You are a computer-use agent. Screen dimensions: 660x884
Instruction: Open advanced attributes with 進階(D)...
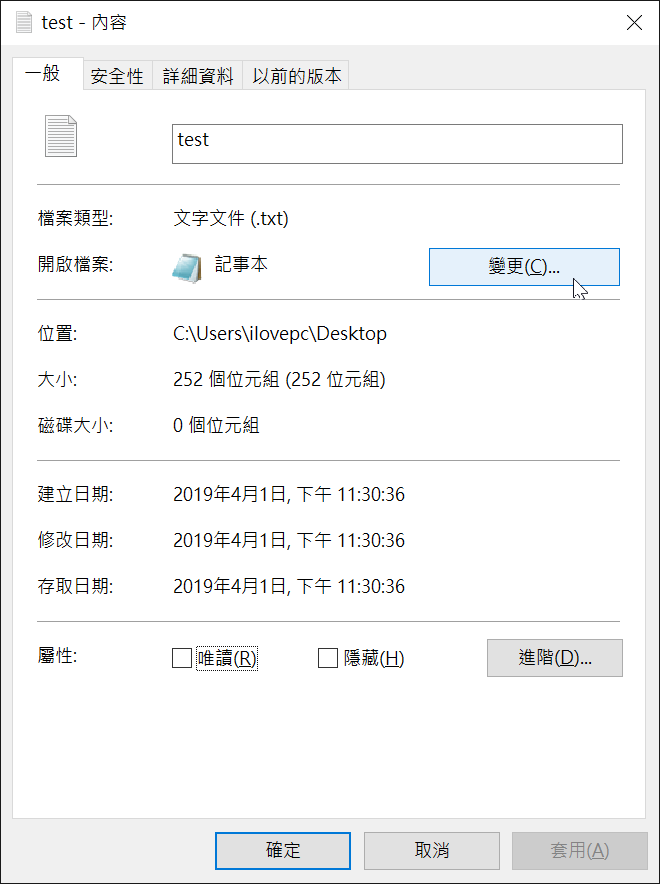point(555,657)
